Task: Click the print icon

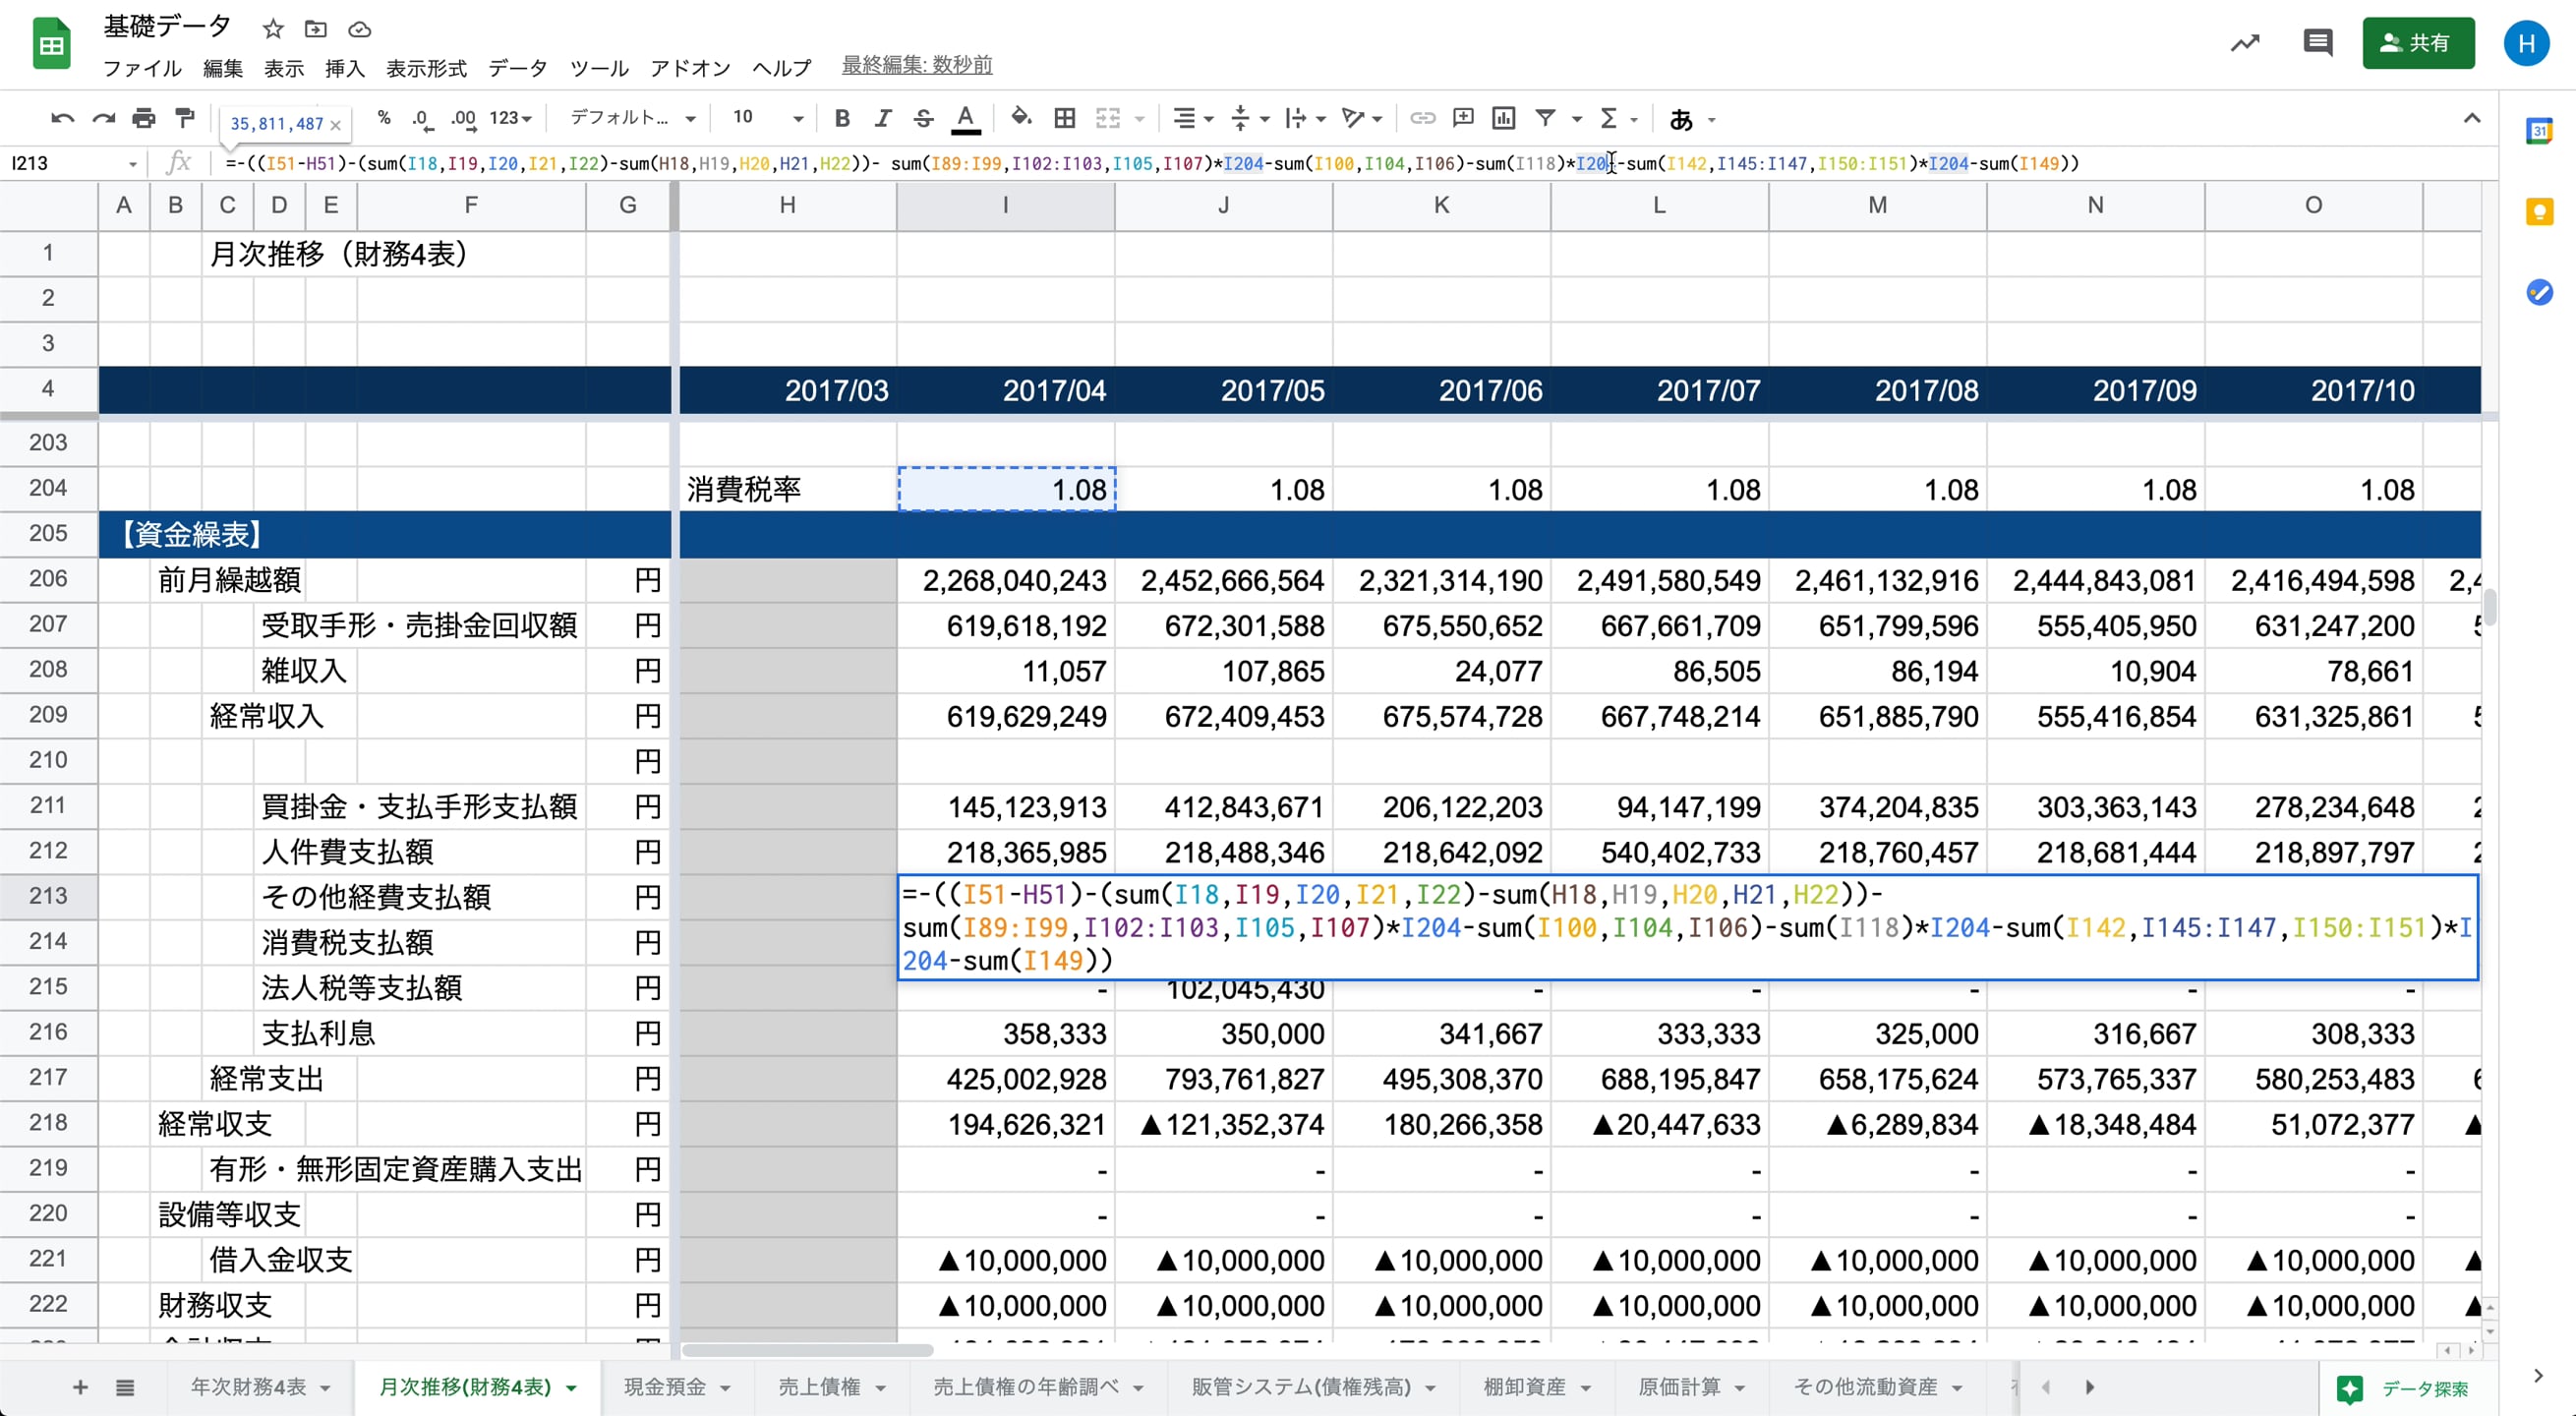Action: (x=144, y=119)
